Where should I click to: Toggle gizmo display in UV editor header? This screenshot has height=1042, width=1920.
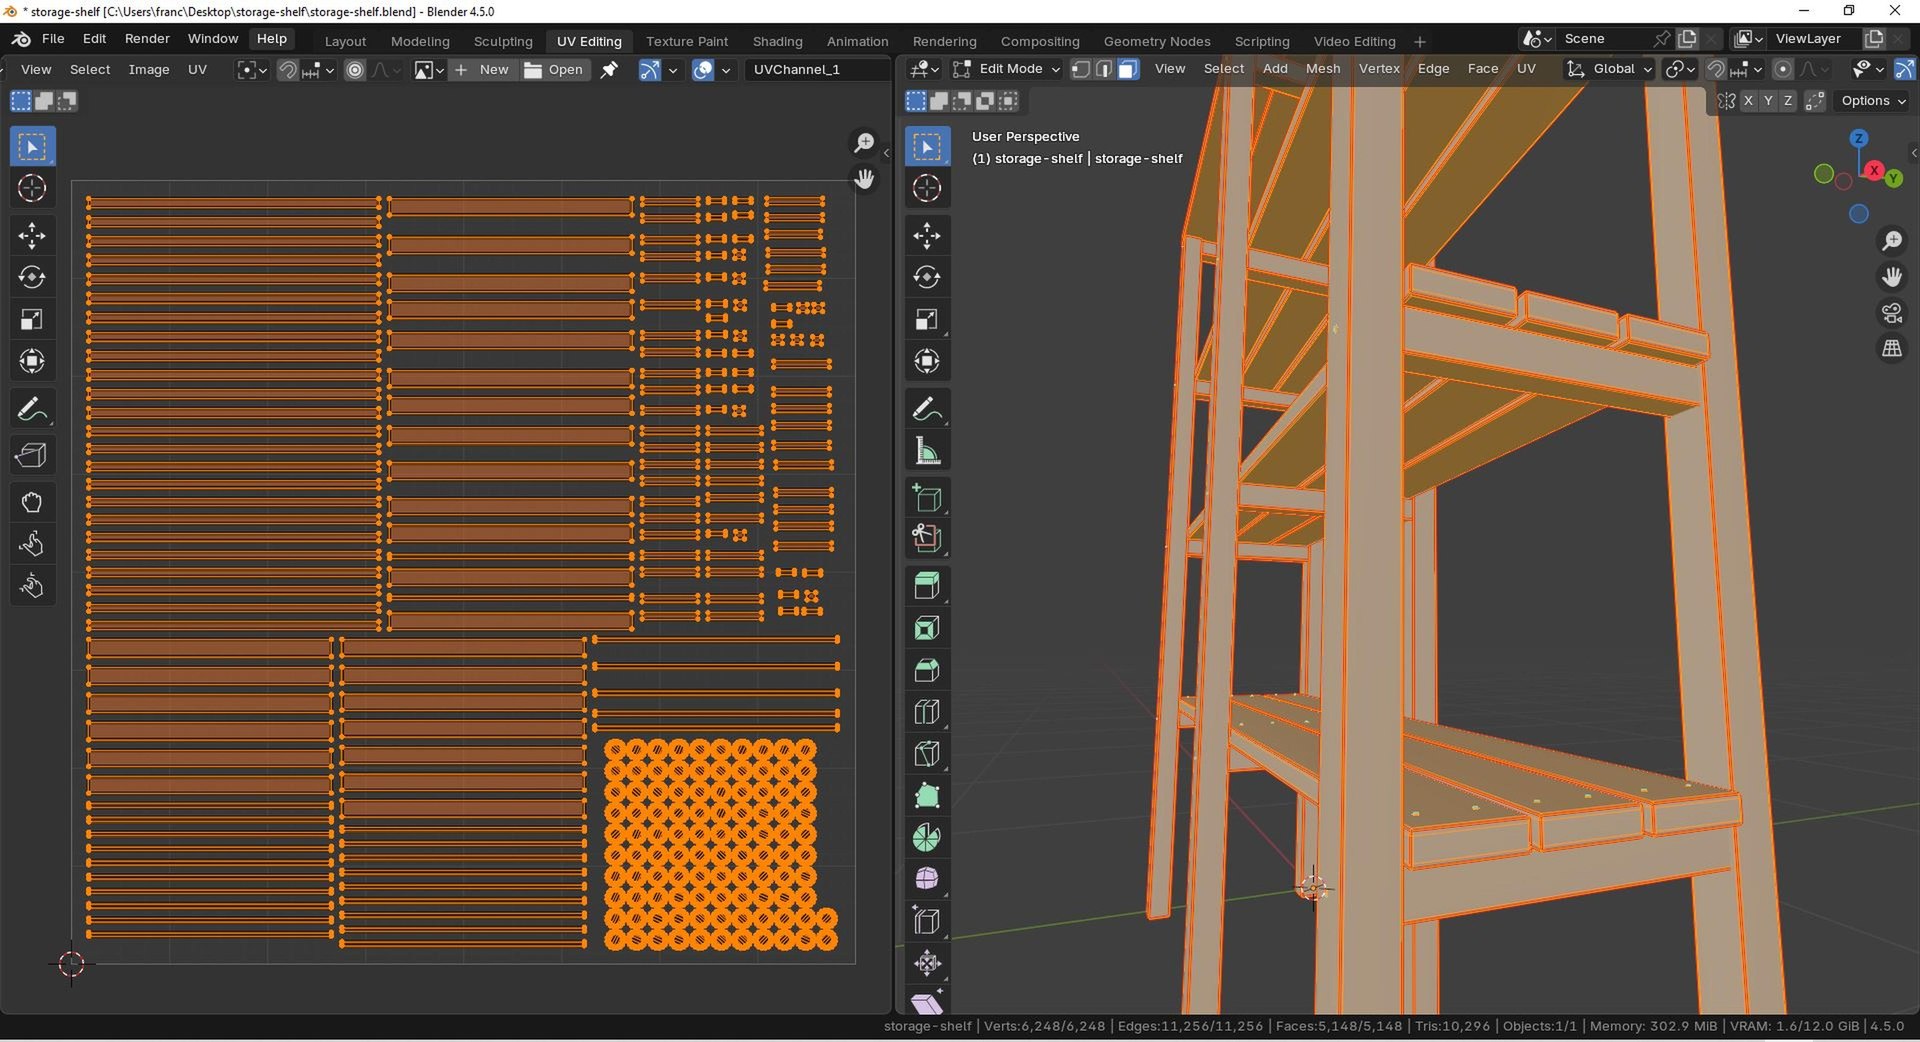(x=650, y=70)
